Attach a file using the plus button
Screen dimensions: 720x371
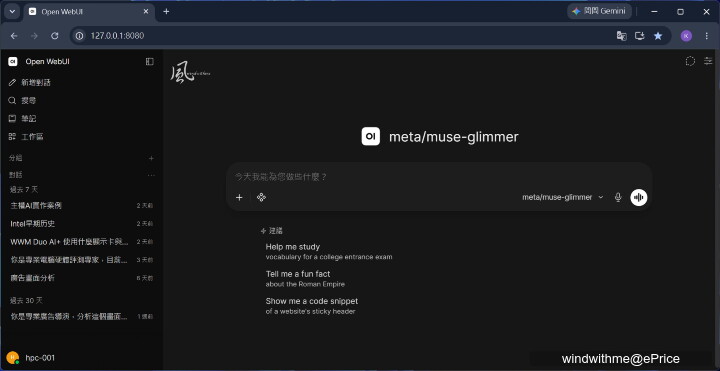tap(239, 197)
